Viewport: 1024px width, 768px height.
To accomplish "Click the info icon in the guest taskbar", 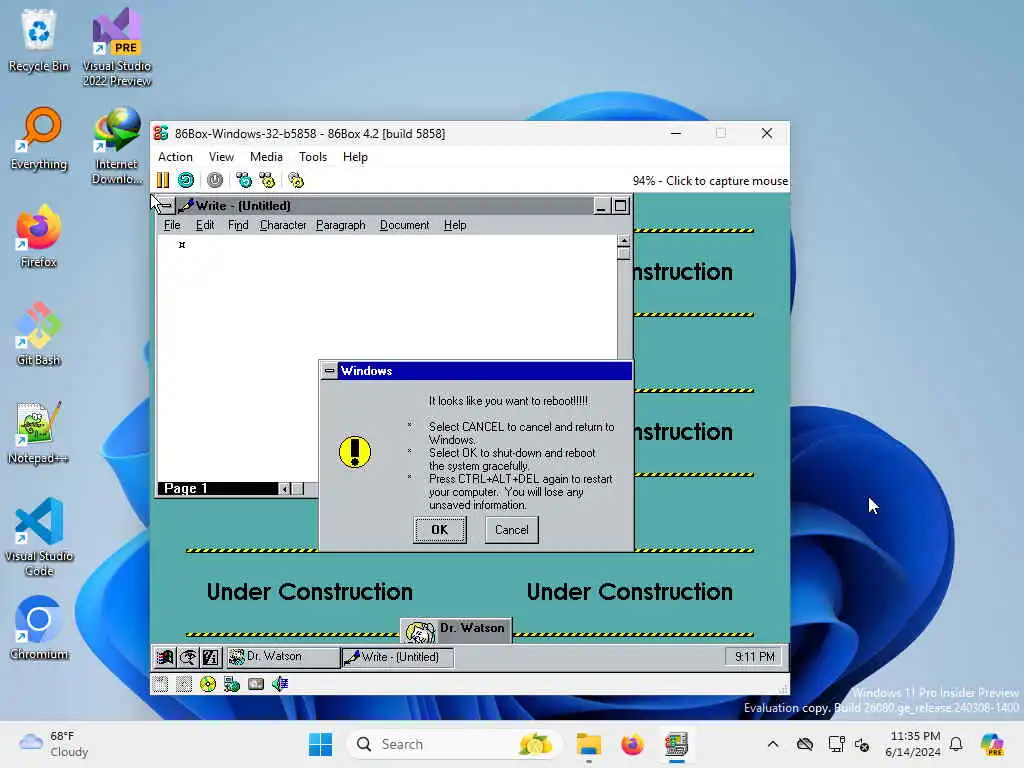I will click(211, 657).
